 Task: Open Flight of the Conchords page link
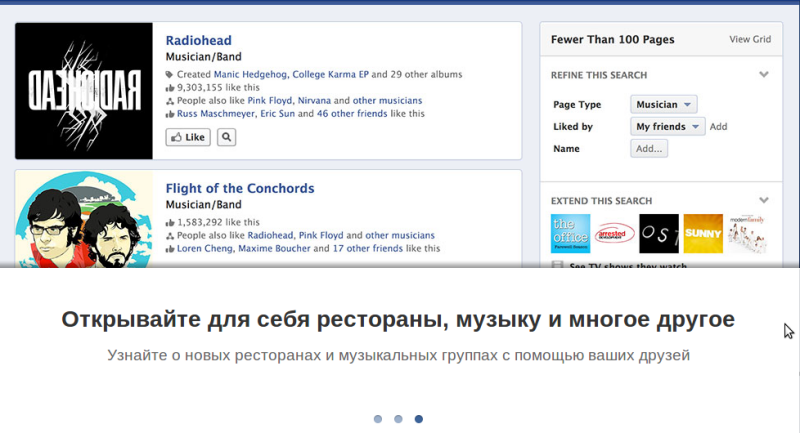(x=240, y=188)
